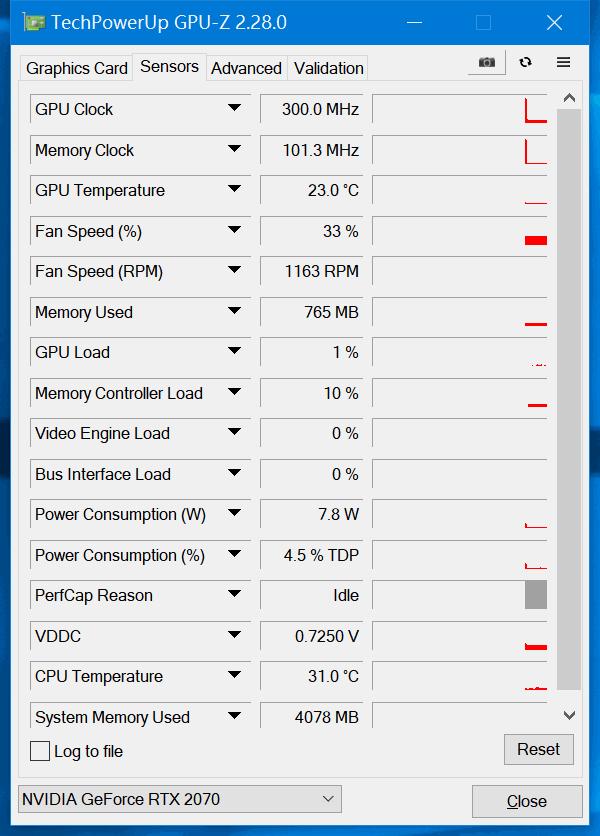
Task: Click the Memory Used value field
Action: click(x=310, y=312)
